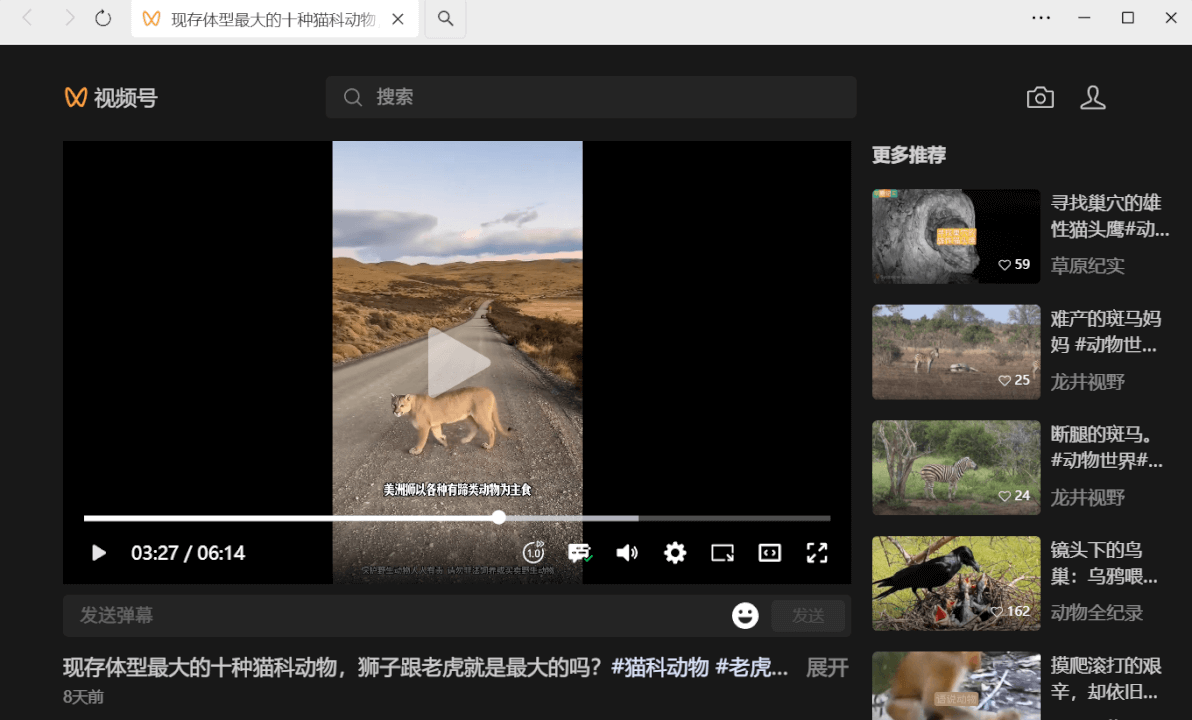
Task: Reload the page
Action: coord(103,18)
